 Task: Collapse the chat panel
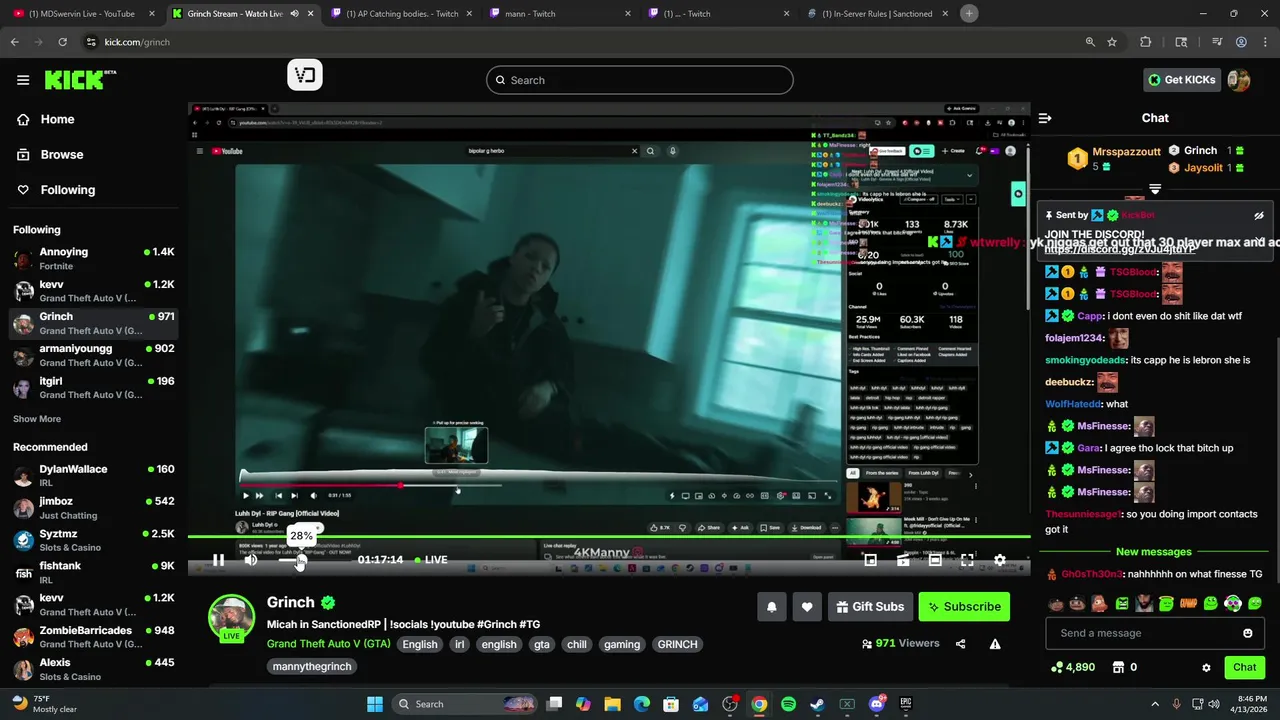tap(1045, 118)
